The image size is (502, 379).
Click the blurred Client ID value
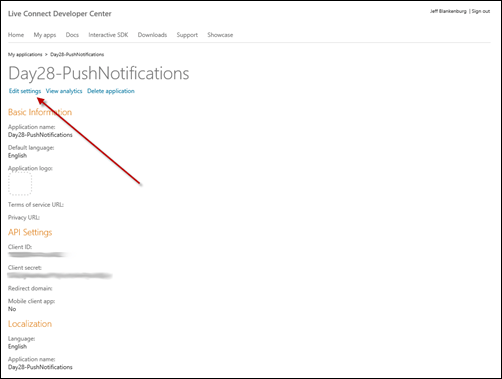37,255
